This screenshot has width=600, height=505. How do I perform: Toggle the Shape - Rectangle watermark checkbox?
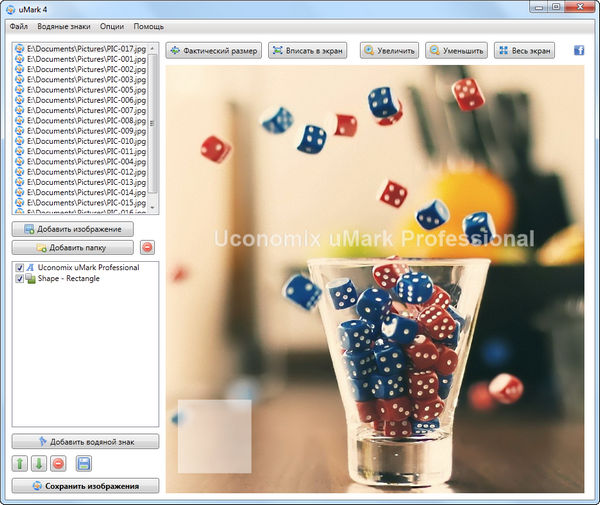[x=20, y=279]
